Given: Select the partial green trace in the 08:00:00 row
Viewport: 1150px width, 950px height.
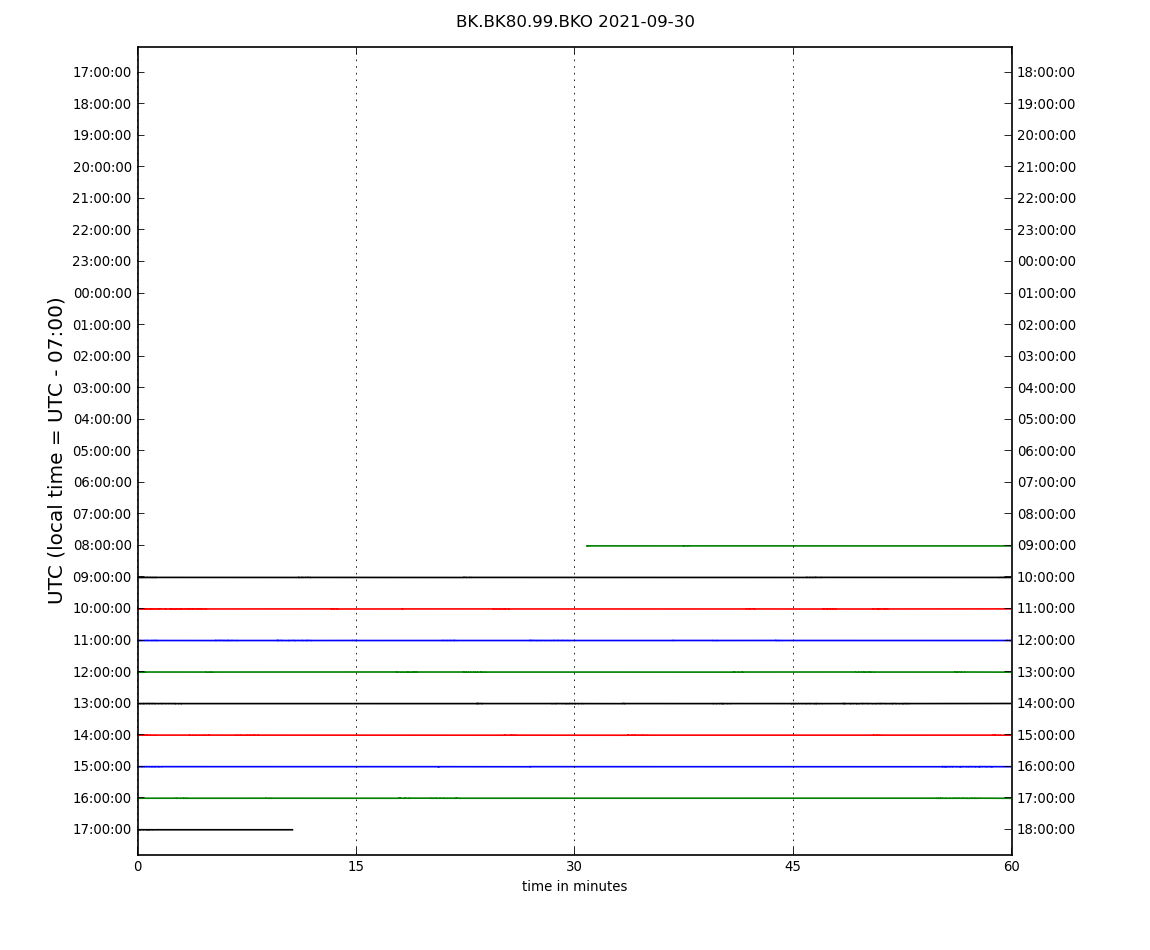Looking at the screenshot, I should pos(799,546).
